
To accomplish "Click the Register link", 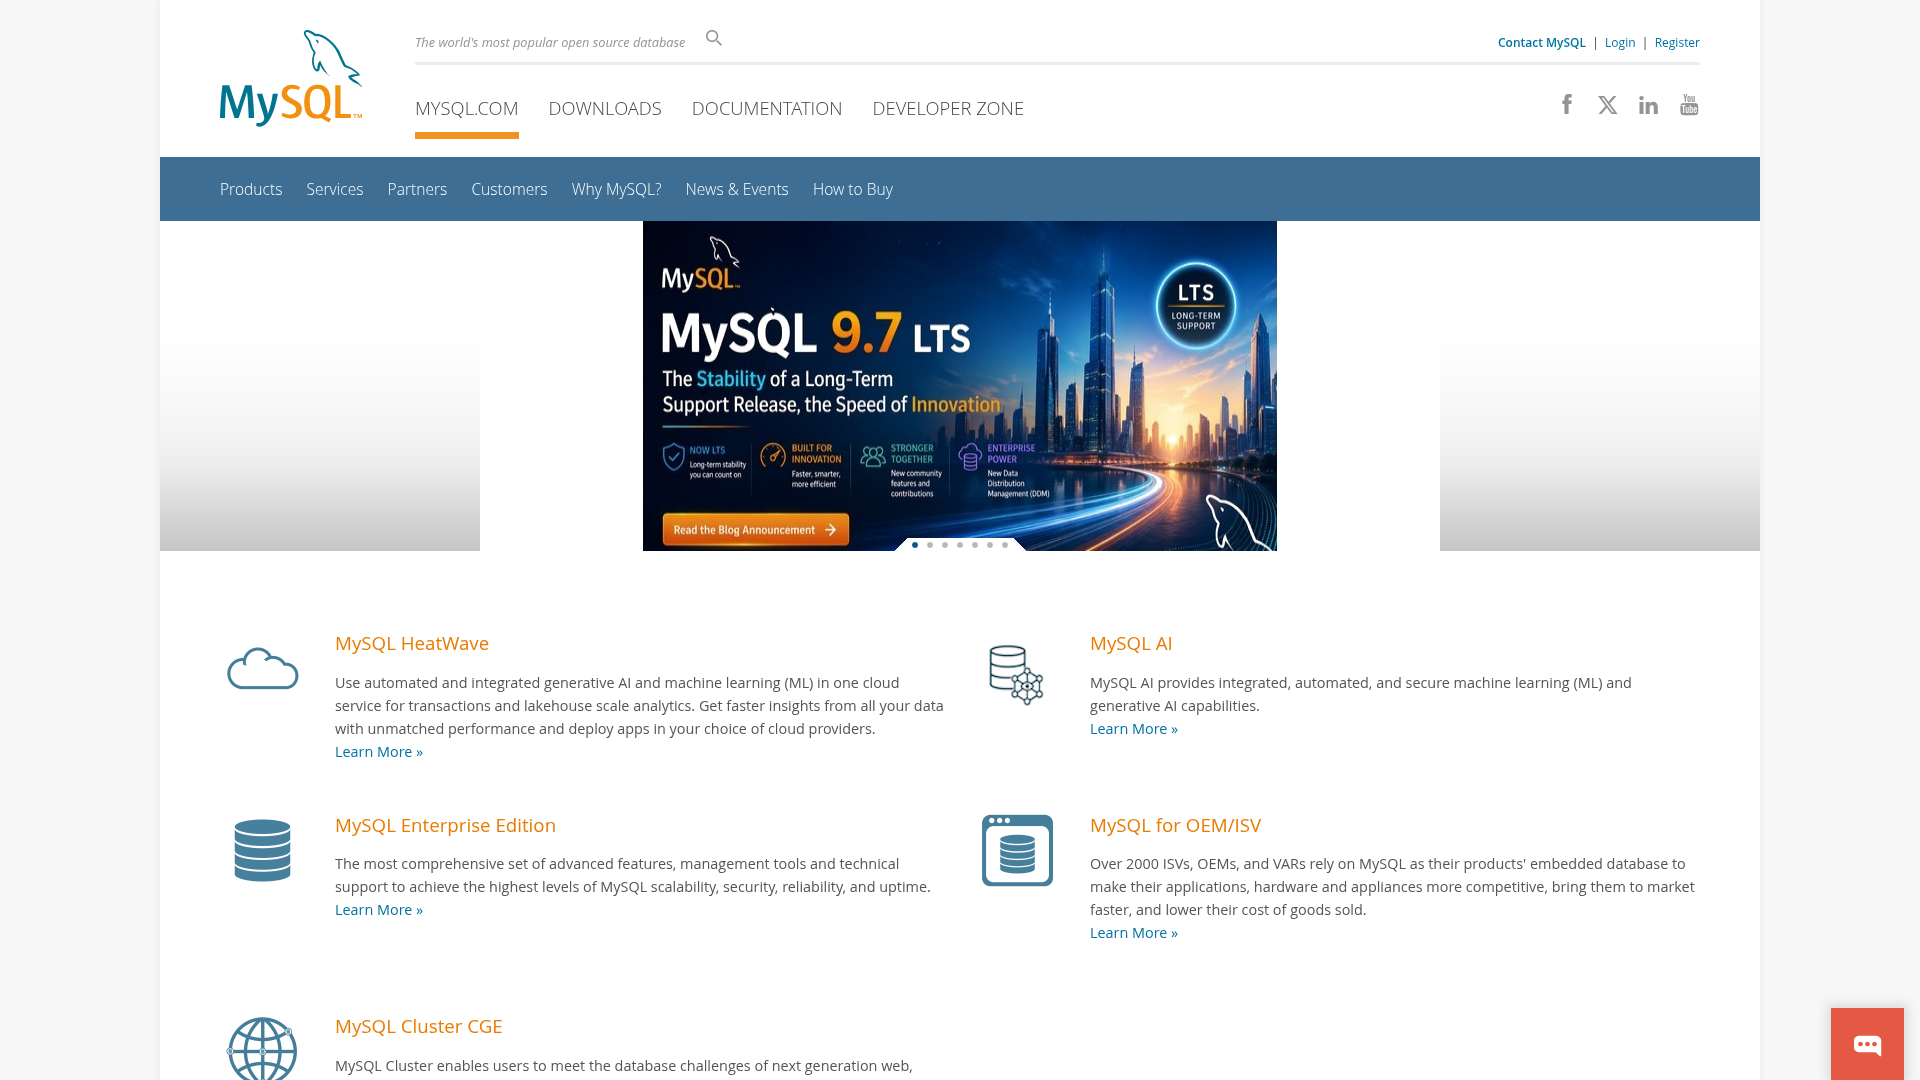I will click(1677, 42).
